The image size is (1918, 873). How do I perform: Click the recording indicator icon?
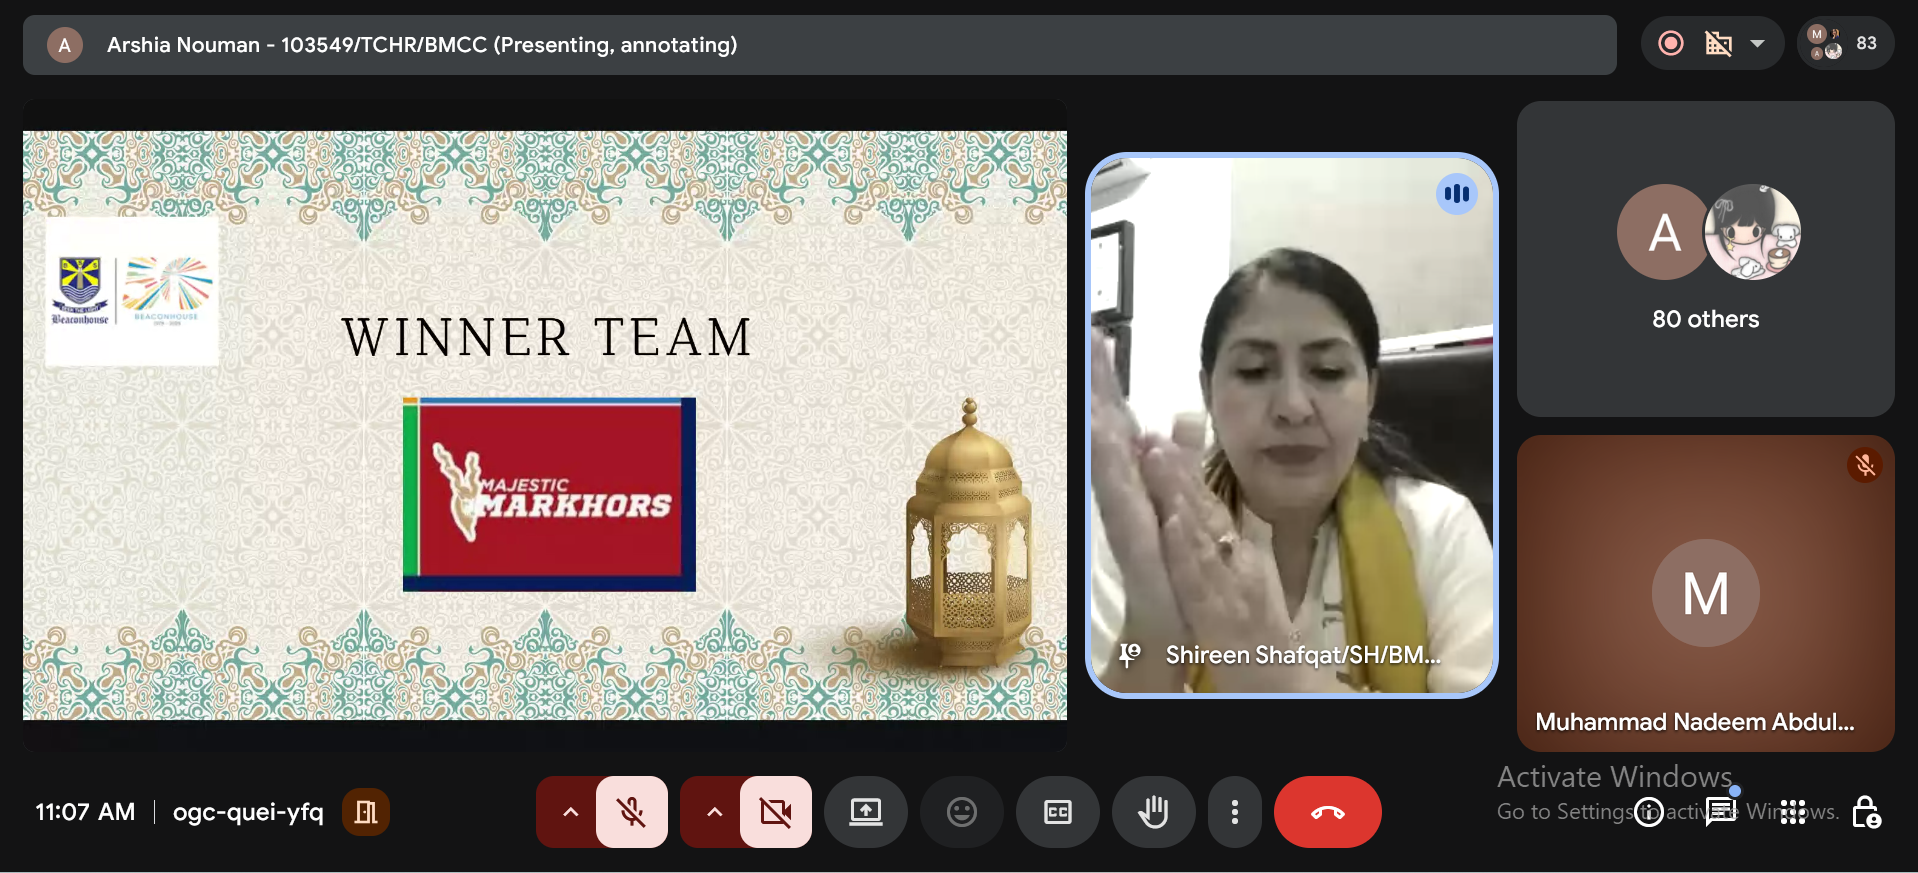[x=1671, y=43]
